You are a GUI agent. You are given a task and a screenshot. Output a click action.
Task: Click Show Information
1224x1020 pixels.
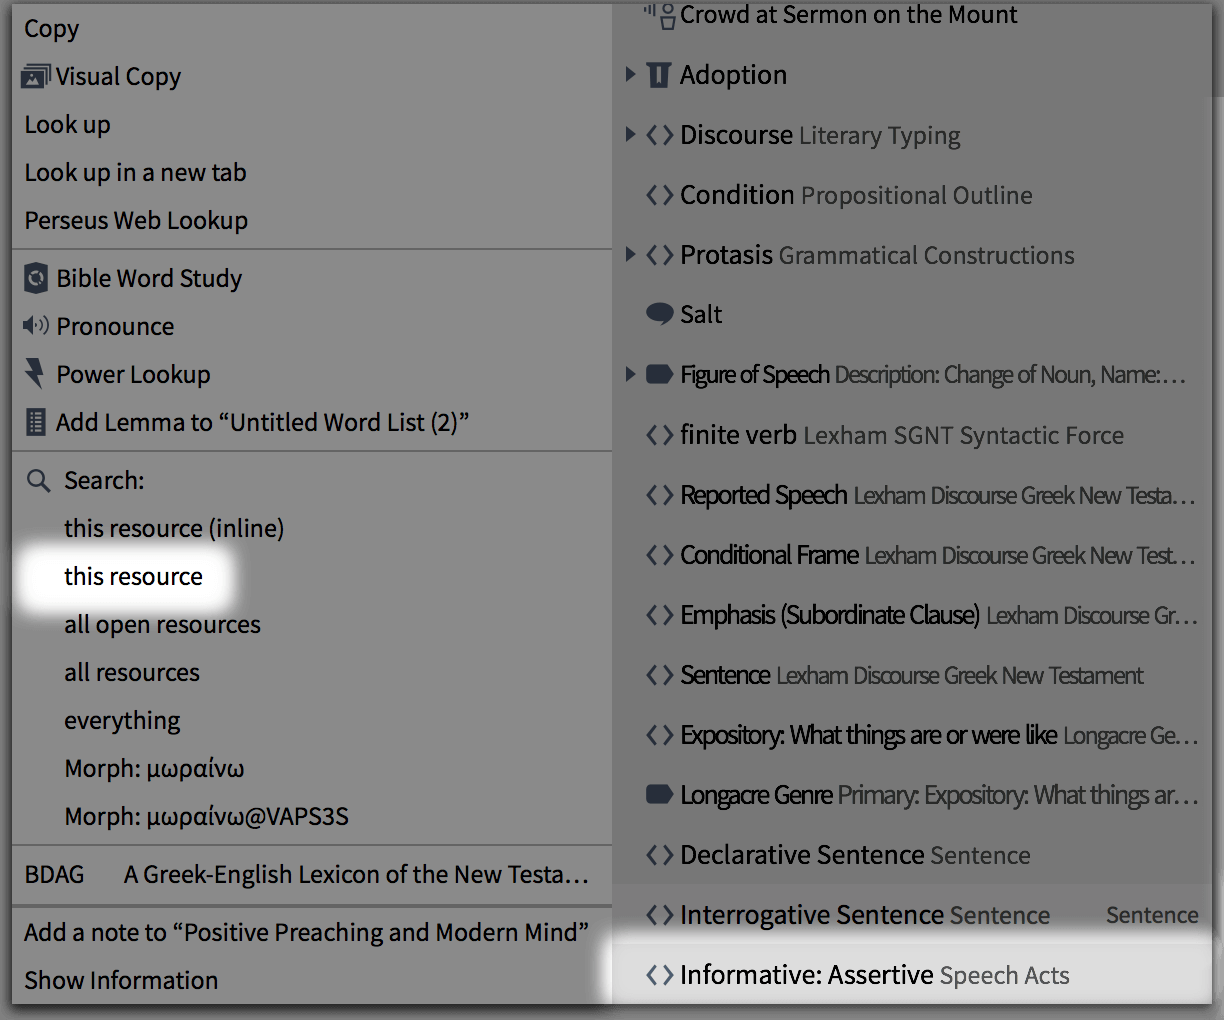(121, 981)
